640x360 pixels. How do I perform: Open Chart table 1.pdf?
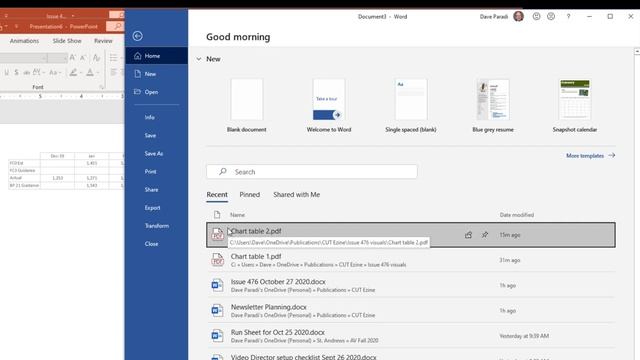pos(411,260)
